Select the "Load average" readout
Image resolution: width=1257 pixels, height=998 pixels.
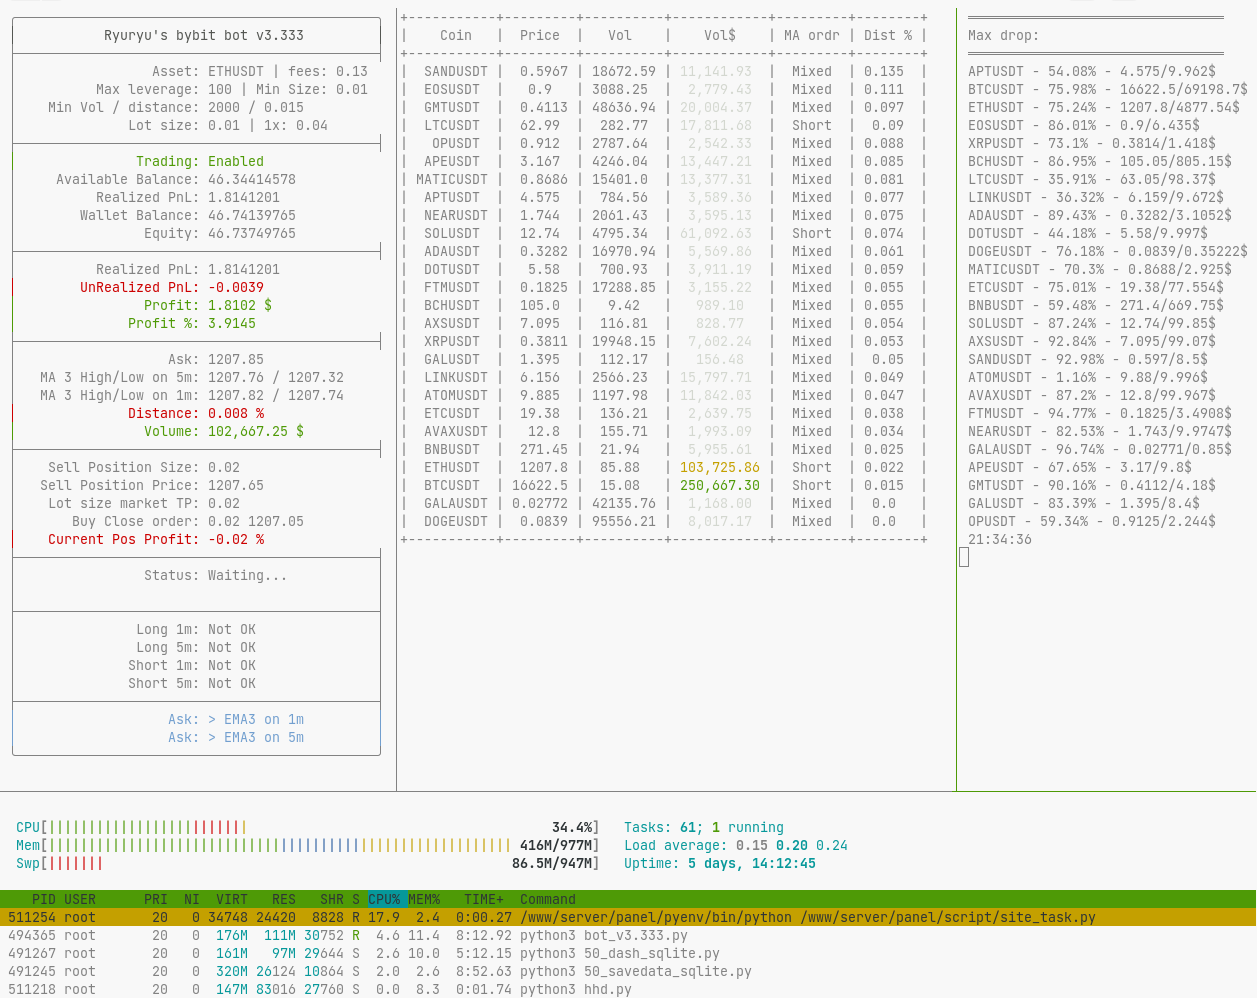736,845
